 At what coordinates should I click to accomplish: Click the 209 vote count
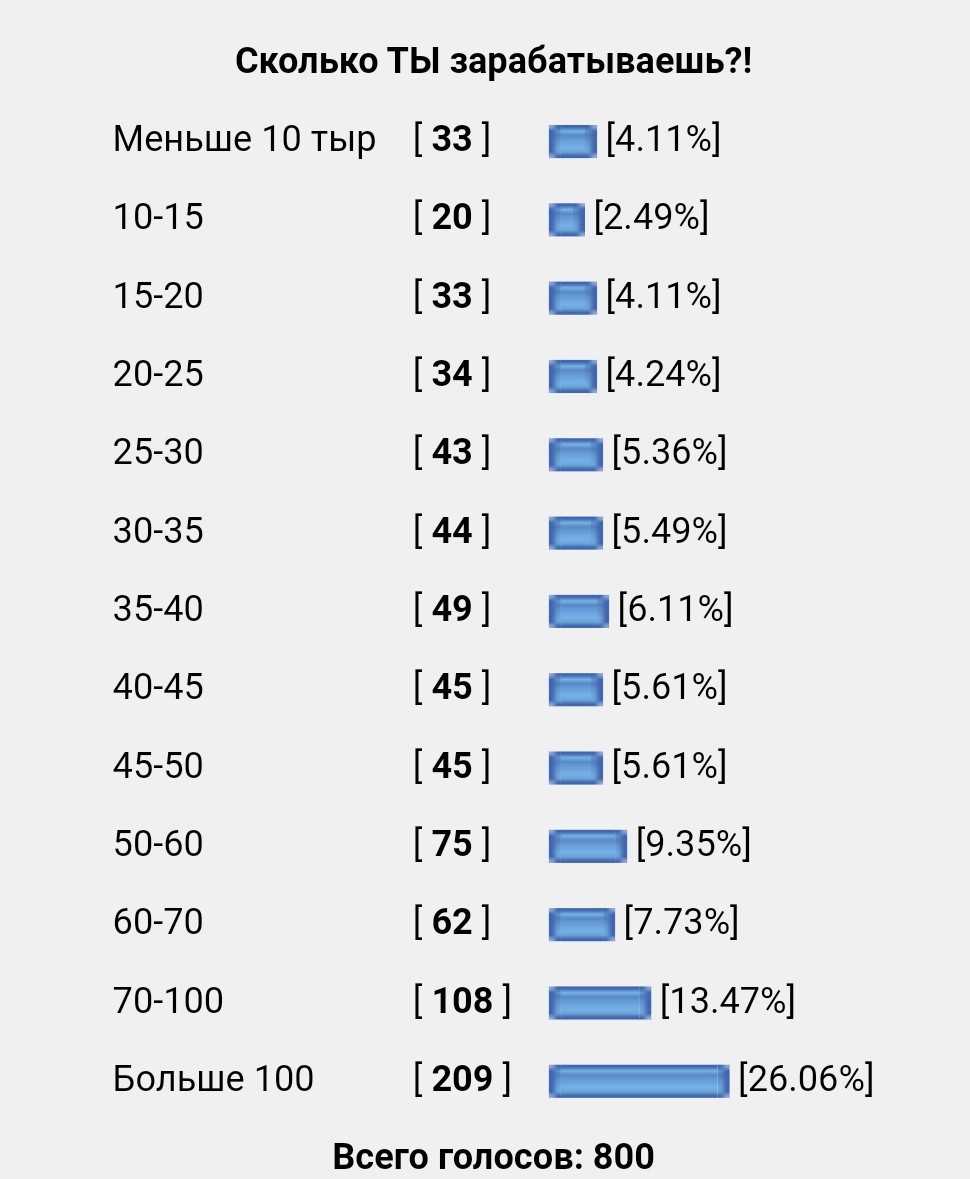462,1078
